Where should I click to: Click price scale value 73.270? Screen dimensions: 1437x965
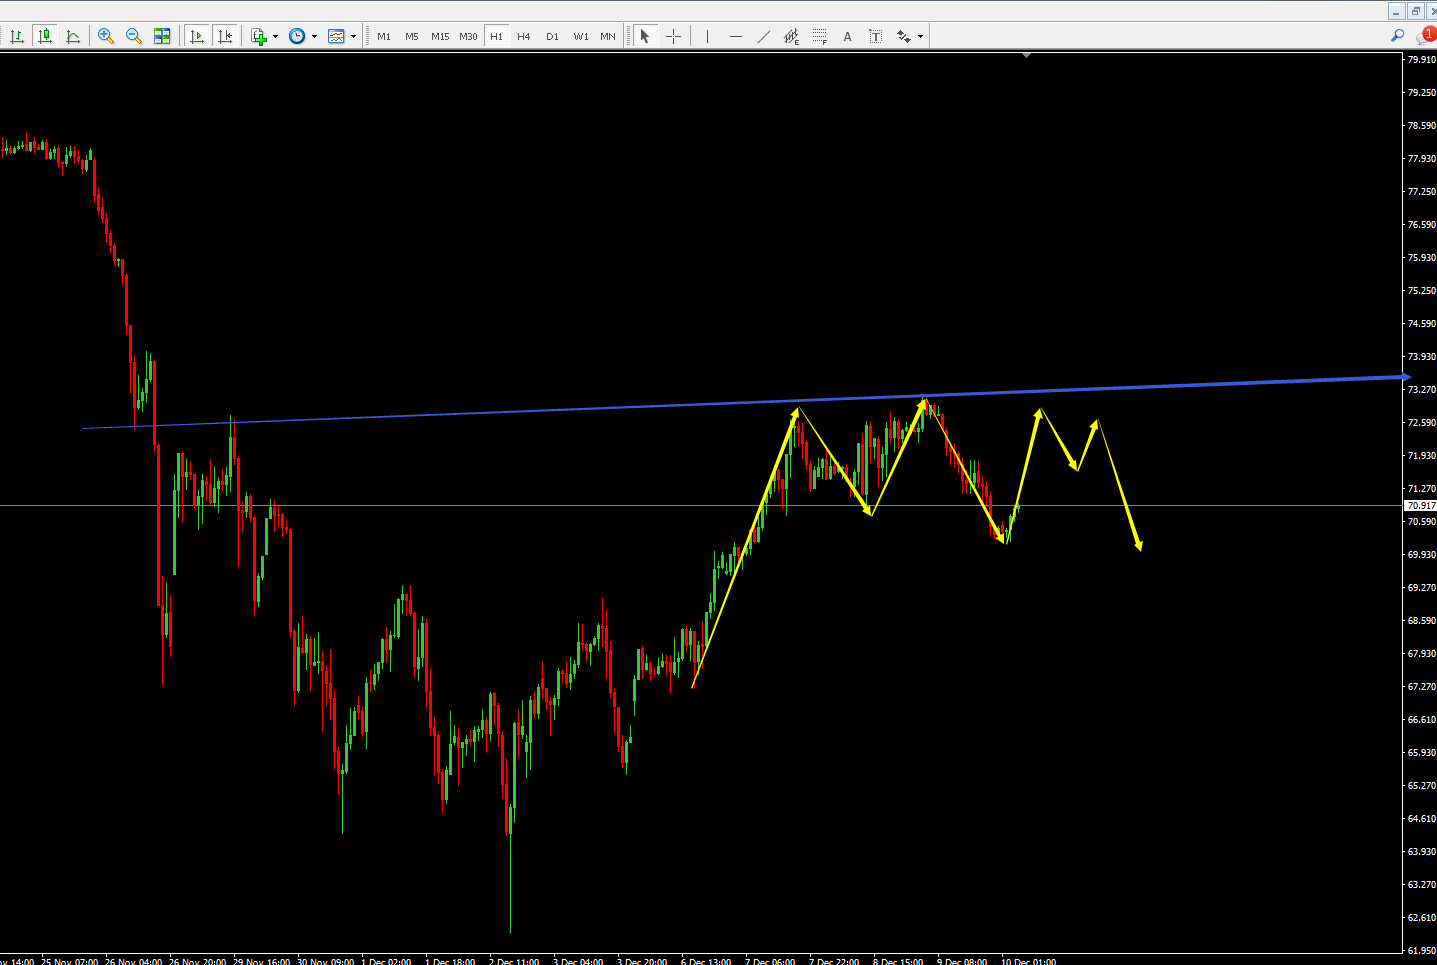1421,389
